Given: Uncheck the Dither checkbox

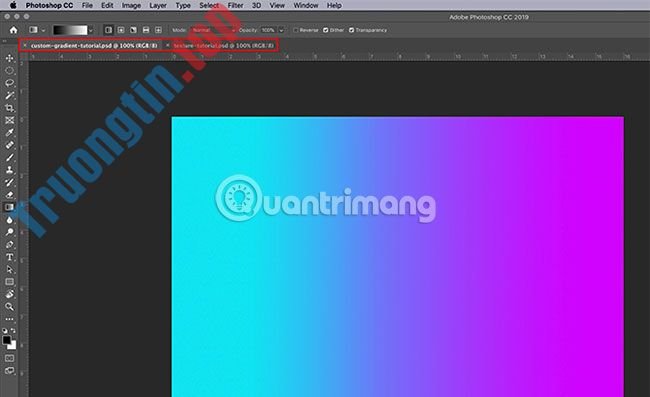Looking at the screenshot, I should click(x=326, y=30).
